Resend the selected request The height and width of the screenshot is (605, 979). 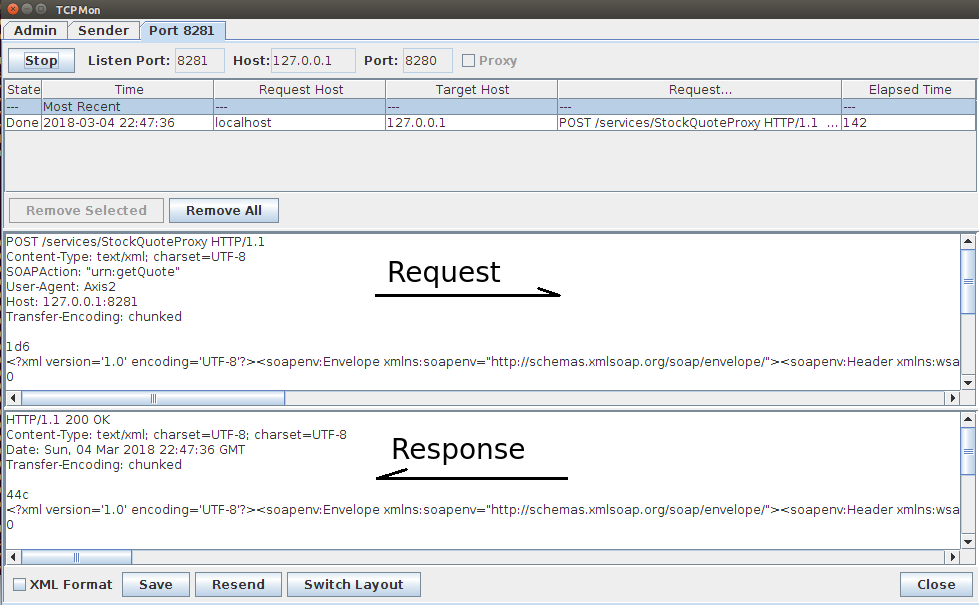238,585
